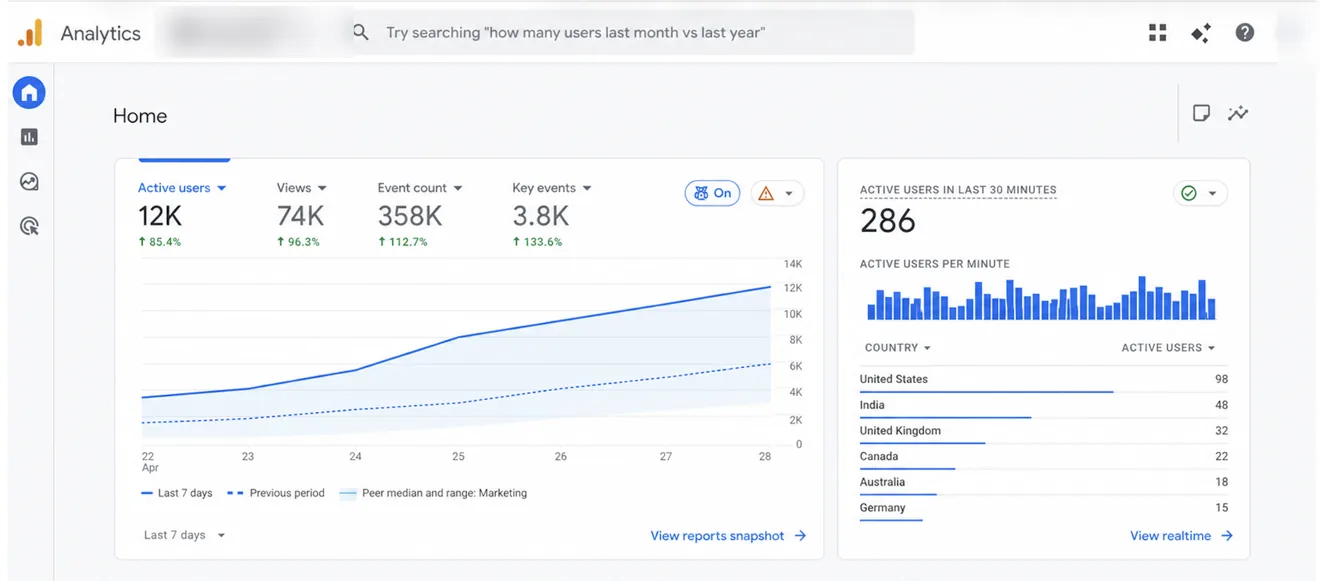Click View realtime link
This screenshot has height=581, width=1320.
(1181, 536)
